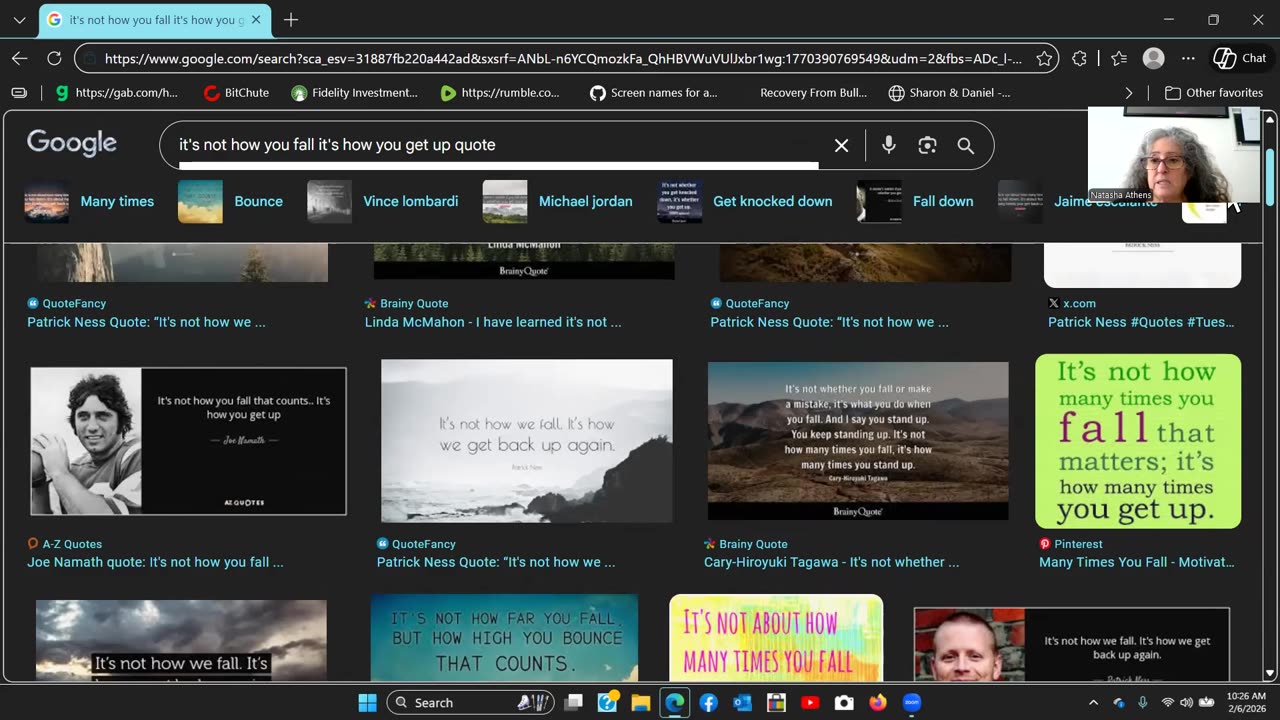Submit search with magnifying glass icon
The image size is (1280, 720).
(965, 145)
